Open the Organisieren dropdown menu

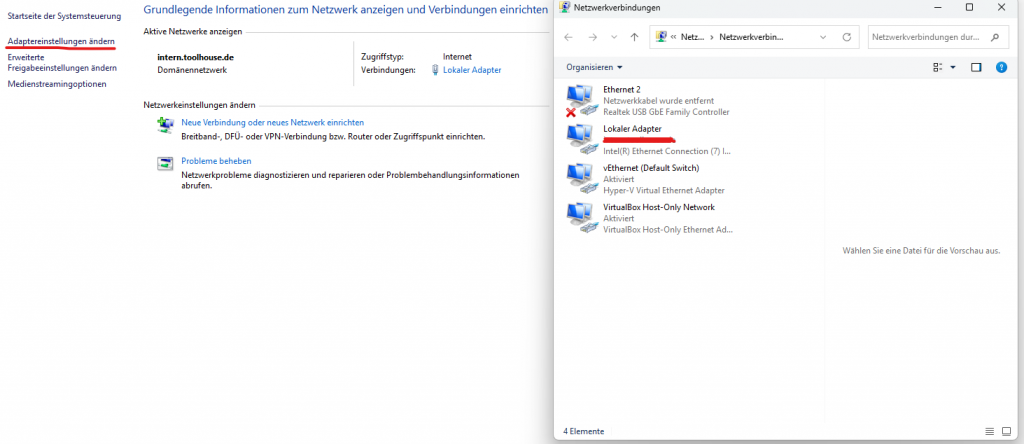(594, 67)
